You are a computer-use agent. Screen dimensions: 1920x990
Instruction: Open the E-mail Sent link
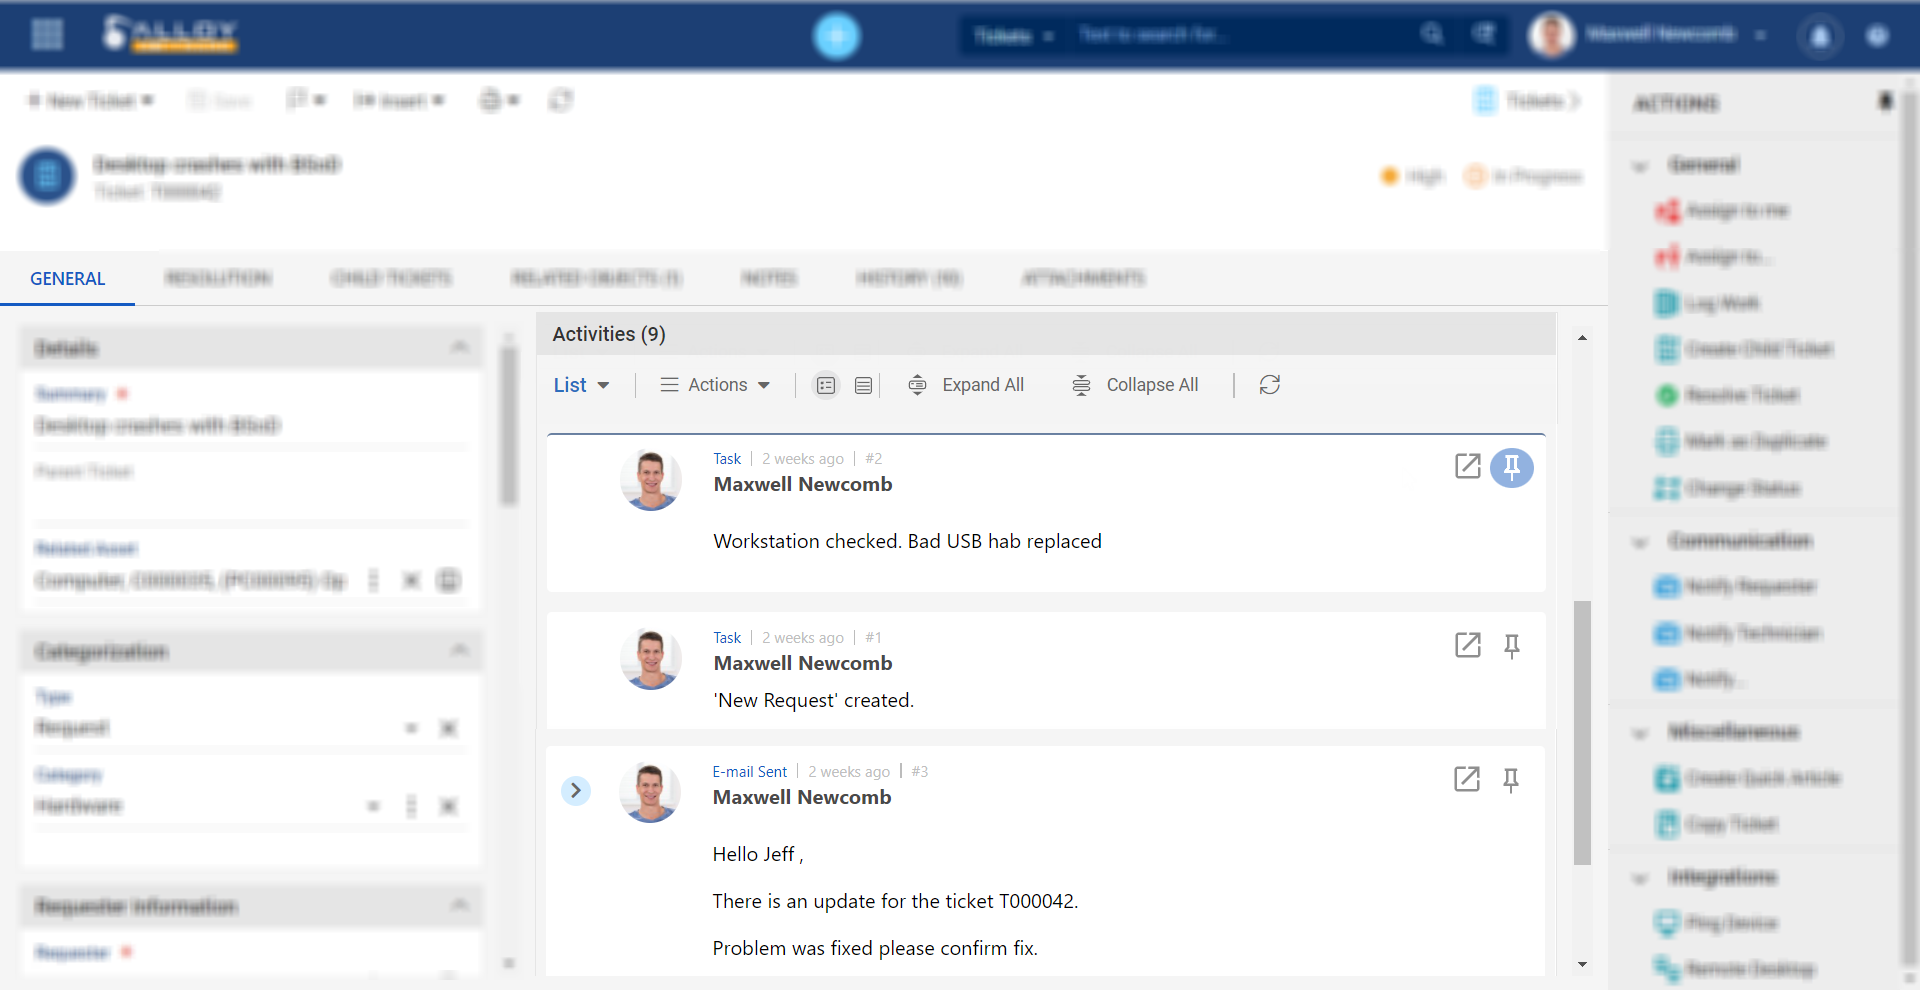(750, 772)
